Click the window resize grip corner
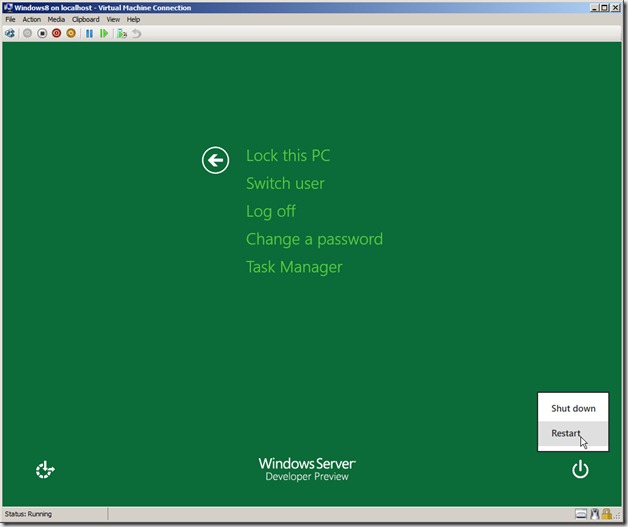 pyautogui.click(x=617, y=516)
